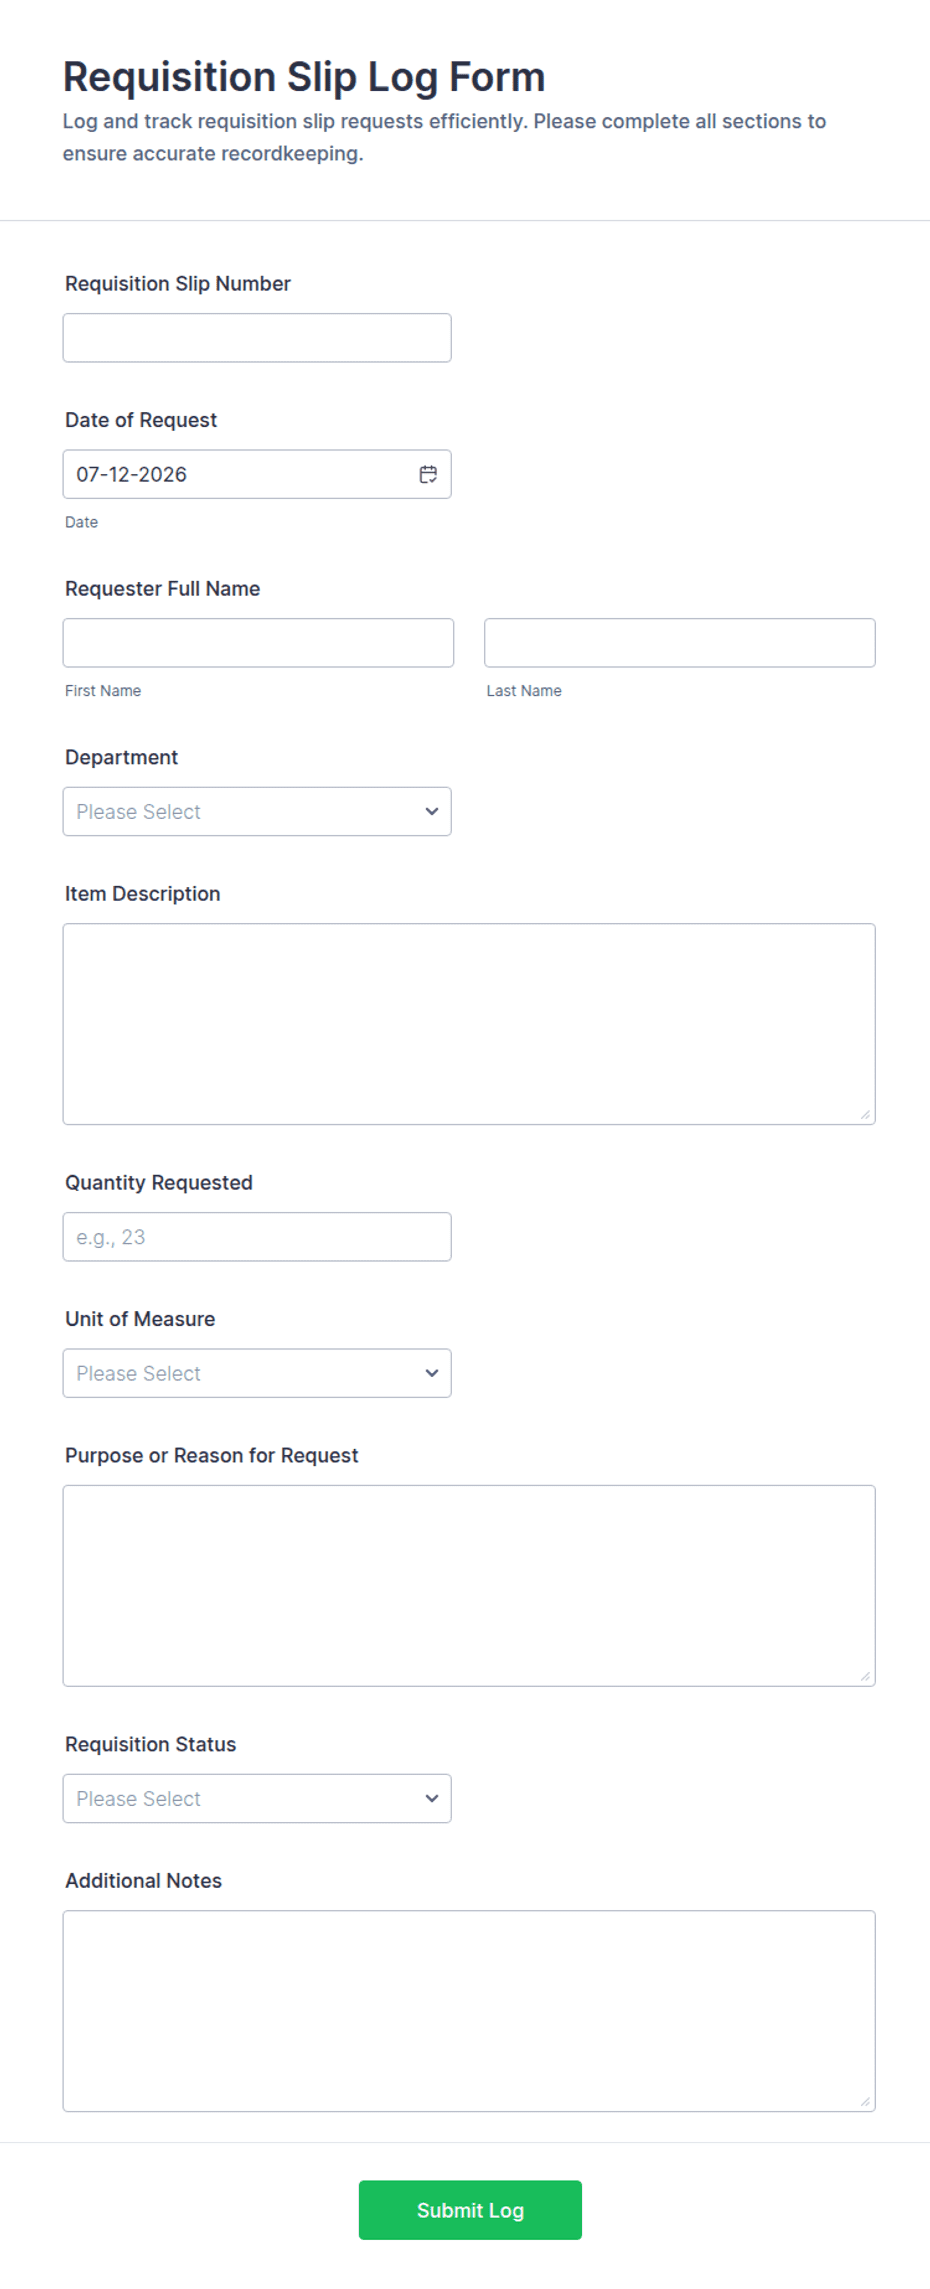Click Additional Notes resize handle

pos(865,2101)
